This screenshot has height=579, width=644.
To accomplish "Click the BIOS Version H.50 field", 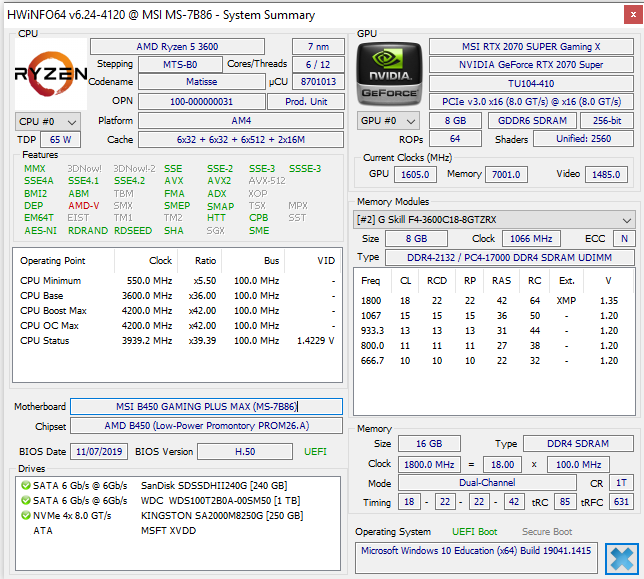I will (245, 452).
